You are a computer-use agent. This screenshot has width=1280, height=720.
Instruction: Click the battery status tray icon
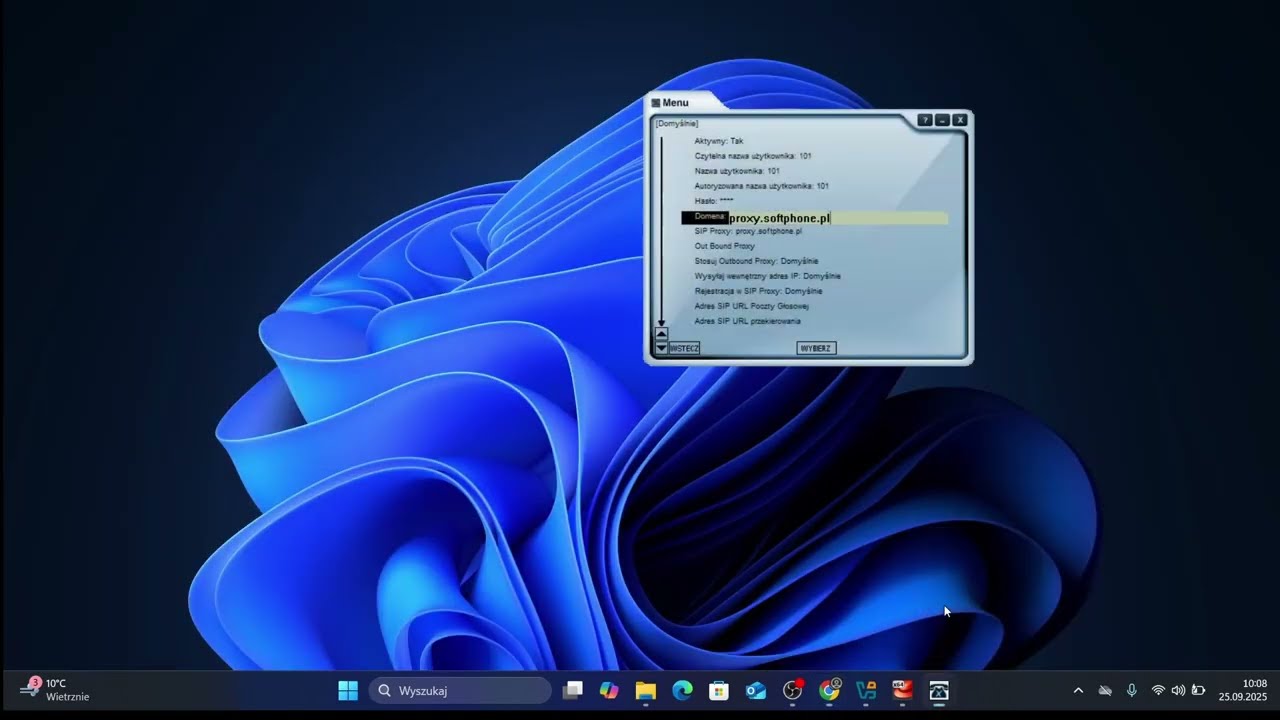[x=1198, y=690]
